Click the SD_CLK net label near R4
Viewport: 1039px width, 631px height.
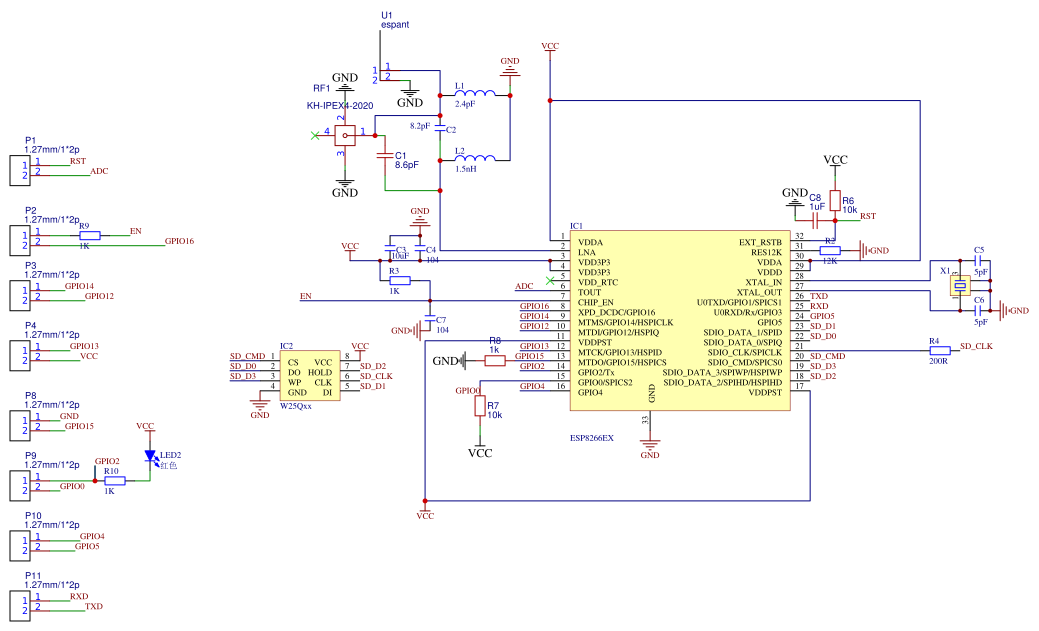(x=976, y=347)
